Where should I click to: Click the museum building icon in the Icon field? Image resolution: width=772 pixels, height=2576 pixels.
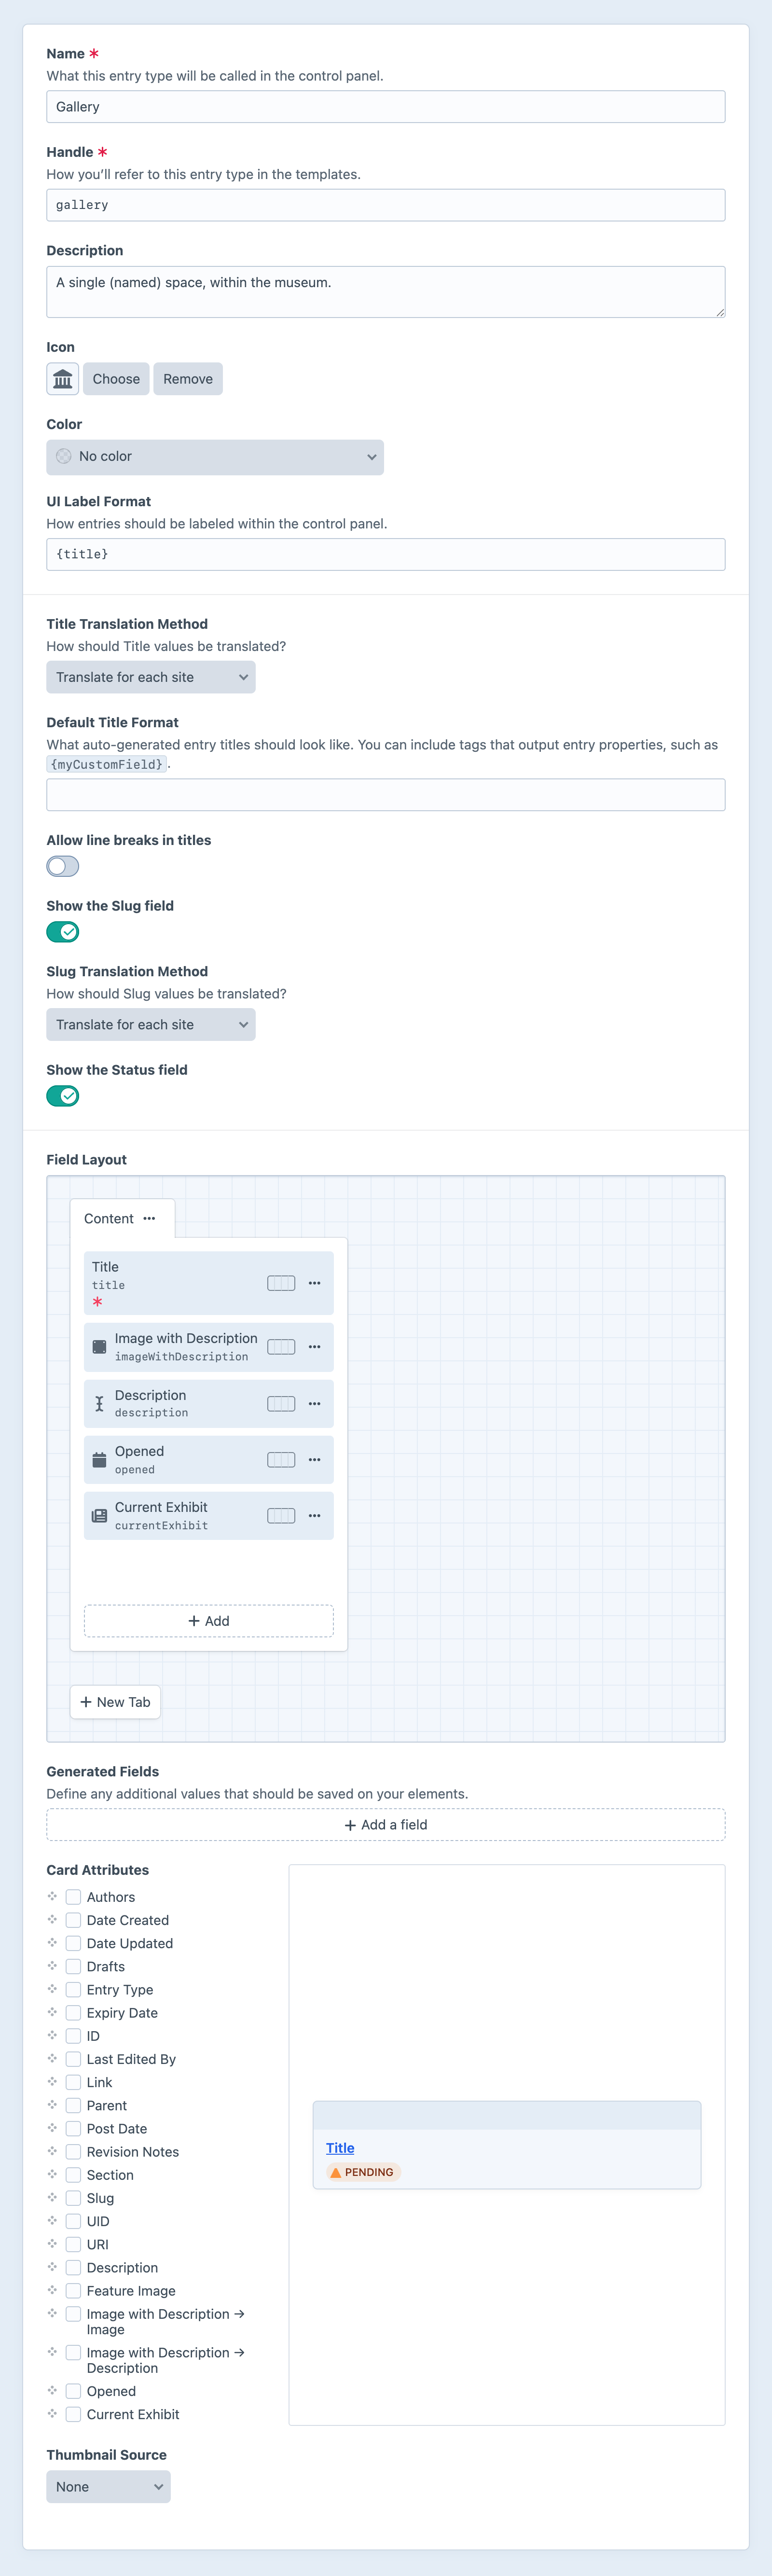62,378
